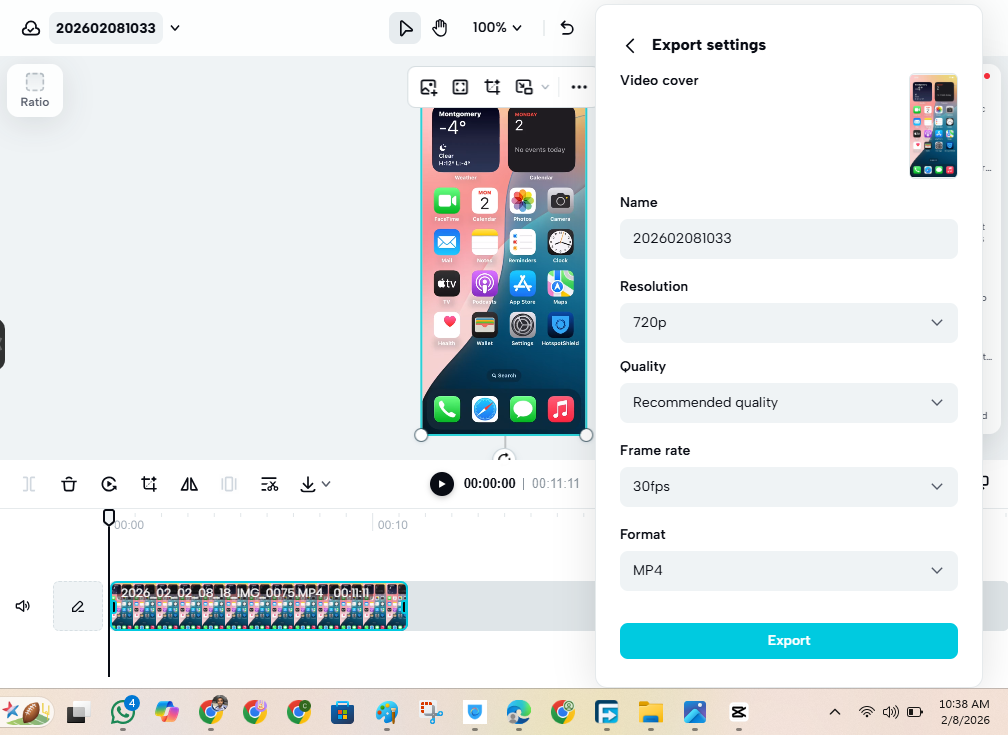Mute the audio track on the left
The width and height of the screenshot is (1008, 735).
click(x=22, y=606)
